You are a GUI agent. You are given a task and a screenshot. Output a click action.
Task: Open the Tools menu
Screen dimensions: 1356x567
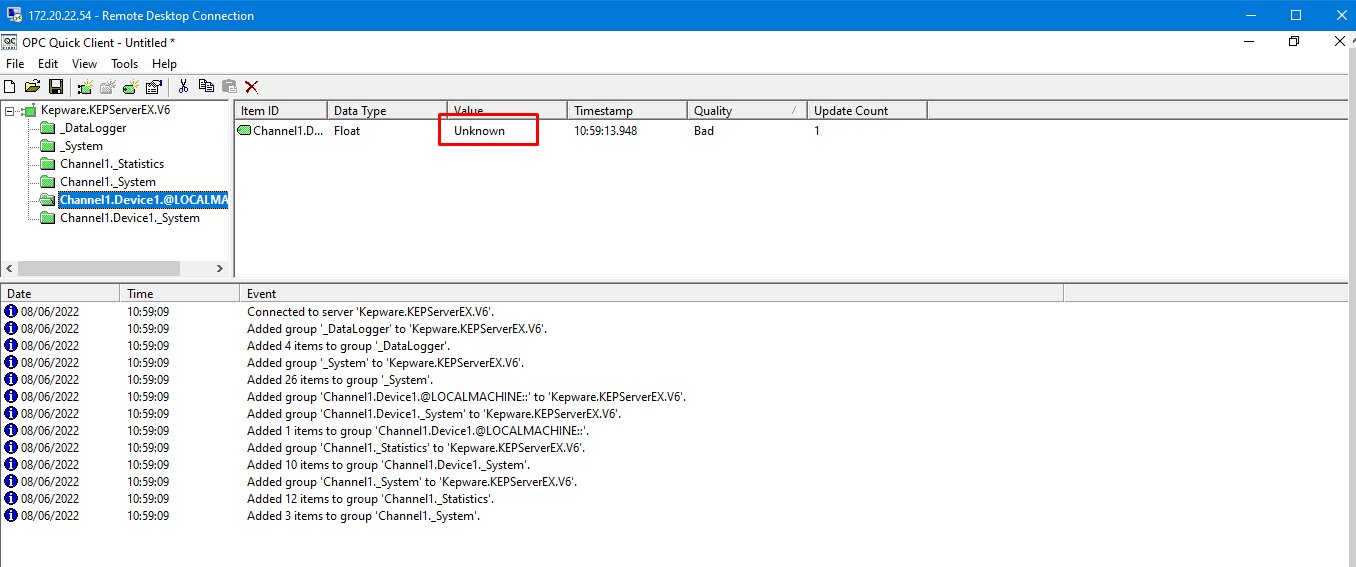point(125,64)
